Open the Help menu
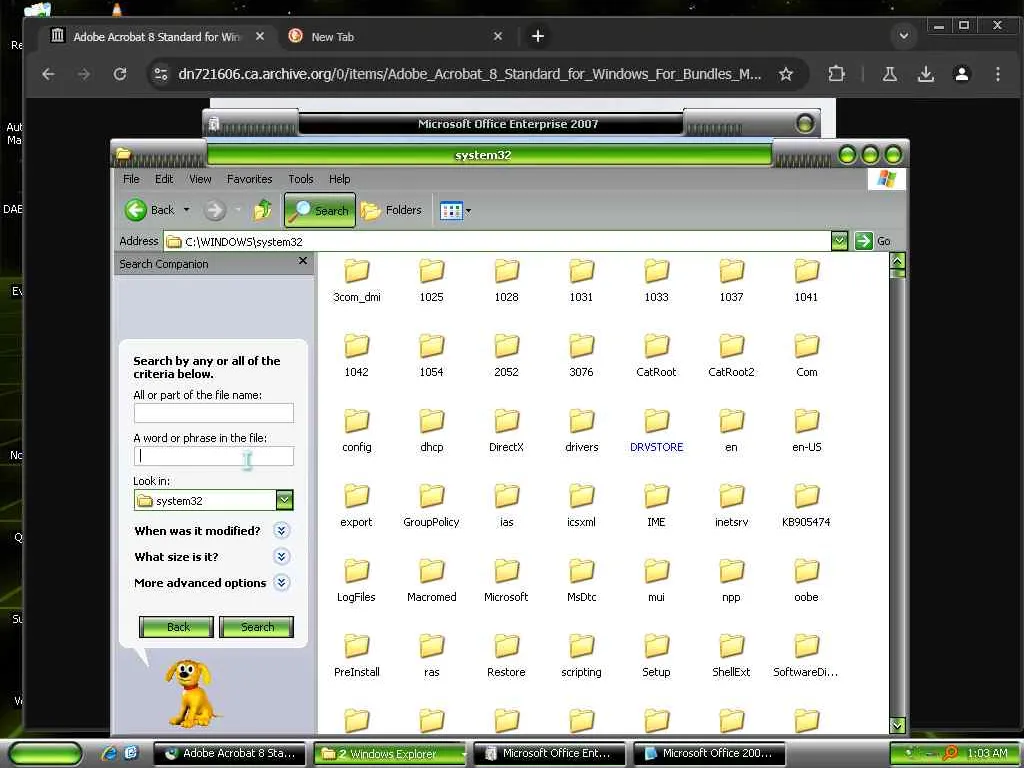This screenshot has height=768, width=1024. point(339,179)
